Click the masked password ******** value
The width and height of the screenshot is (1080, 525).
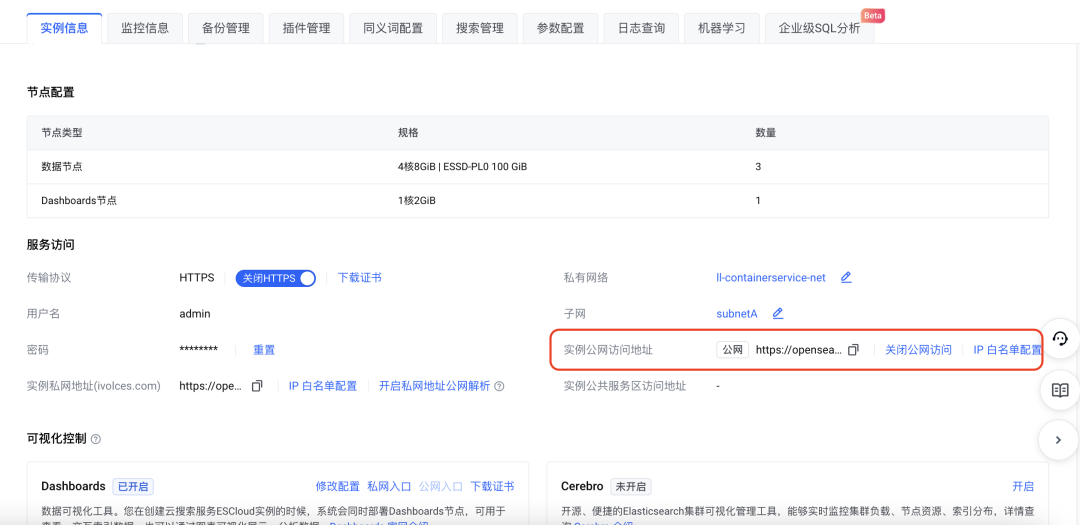point(198,349)
